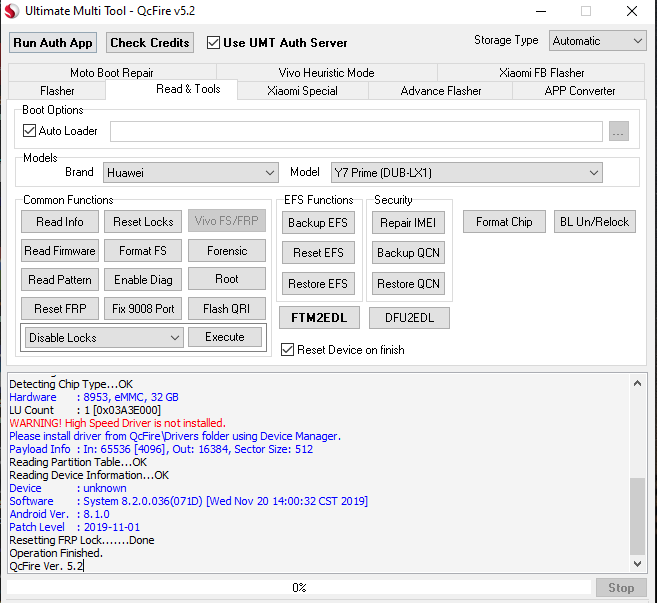Open the Model dropdown showing Y7 Prime
The image size is (657, 603).
tap(466, 173)
